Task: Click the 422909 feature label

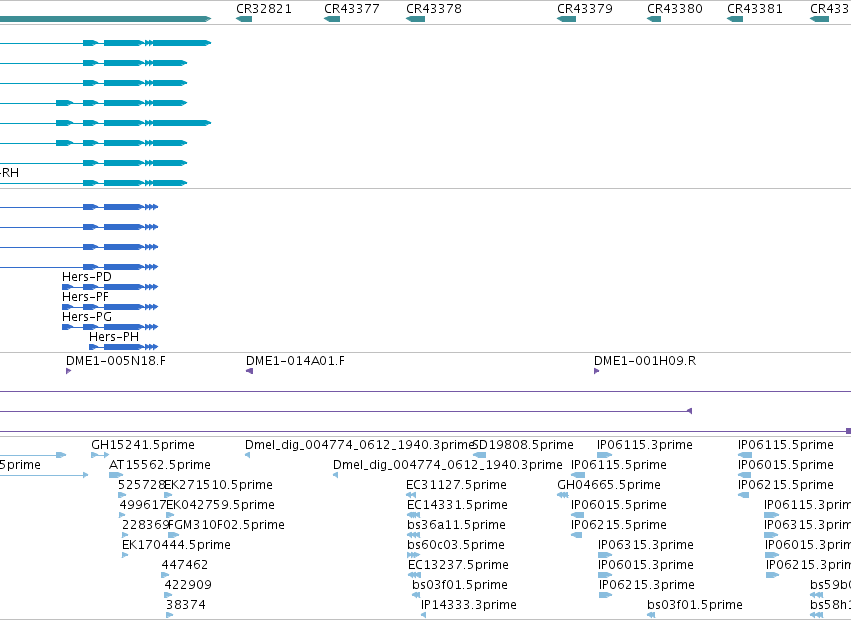Action: pyautogui.click(x=188, y=585)
